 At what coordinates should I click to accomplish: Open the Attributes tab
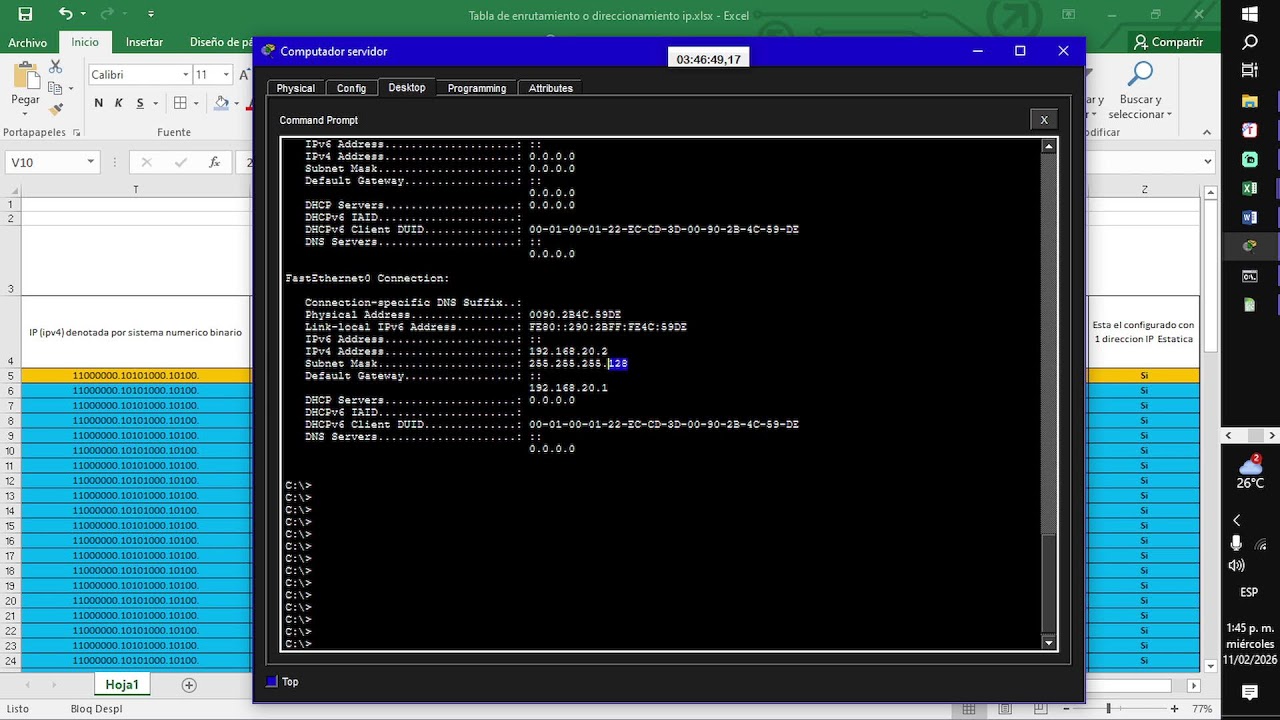(551, 88)
